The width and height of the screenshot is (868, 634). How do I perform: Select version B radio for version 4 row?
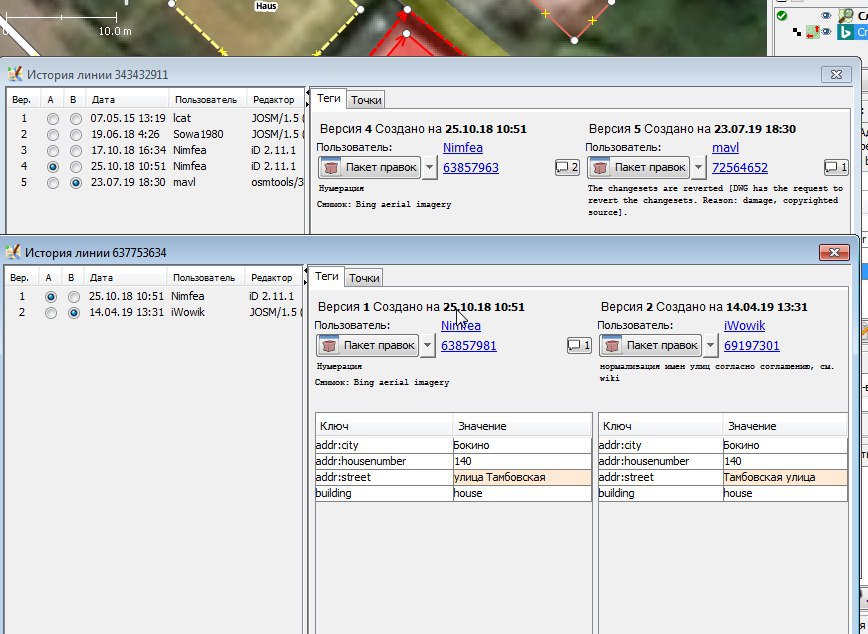(x=76, y=167)
